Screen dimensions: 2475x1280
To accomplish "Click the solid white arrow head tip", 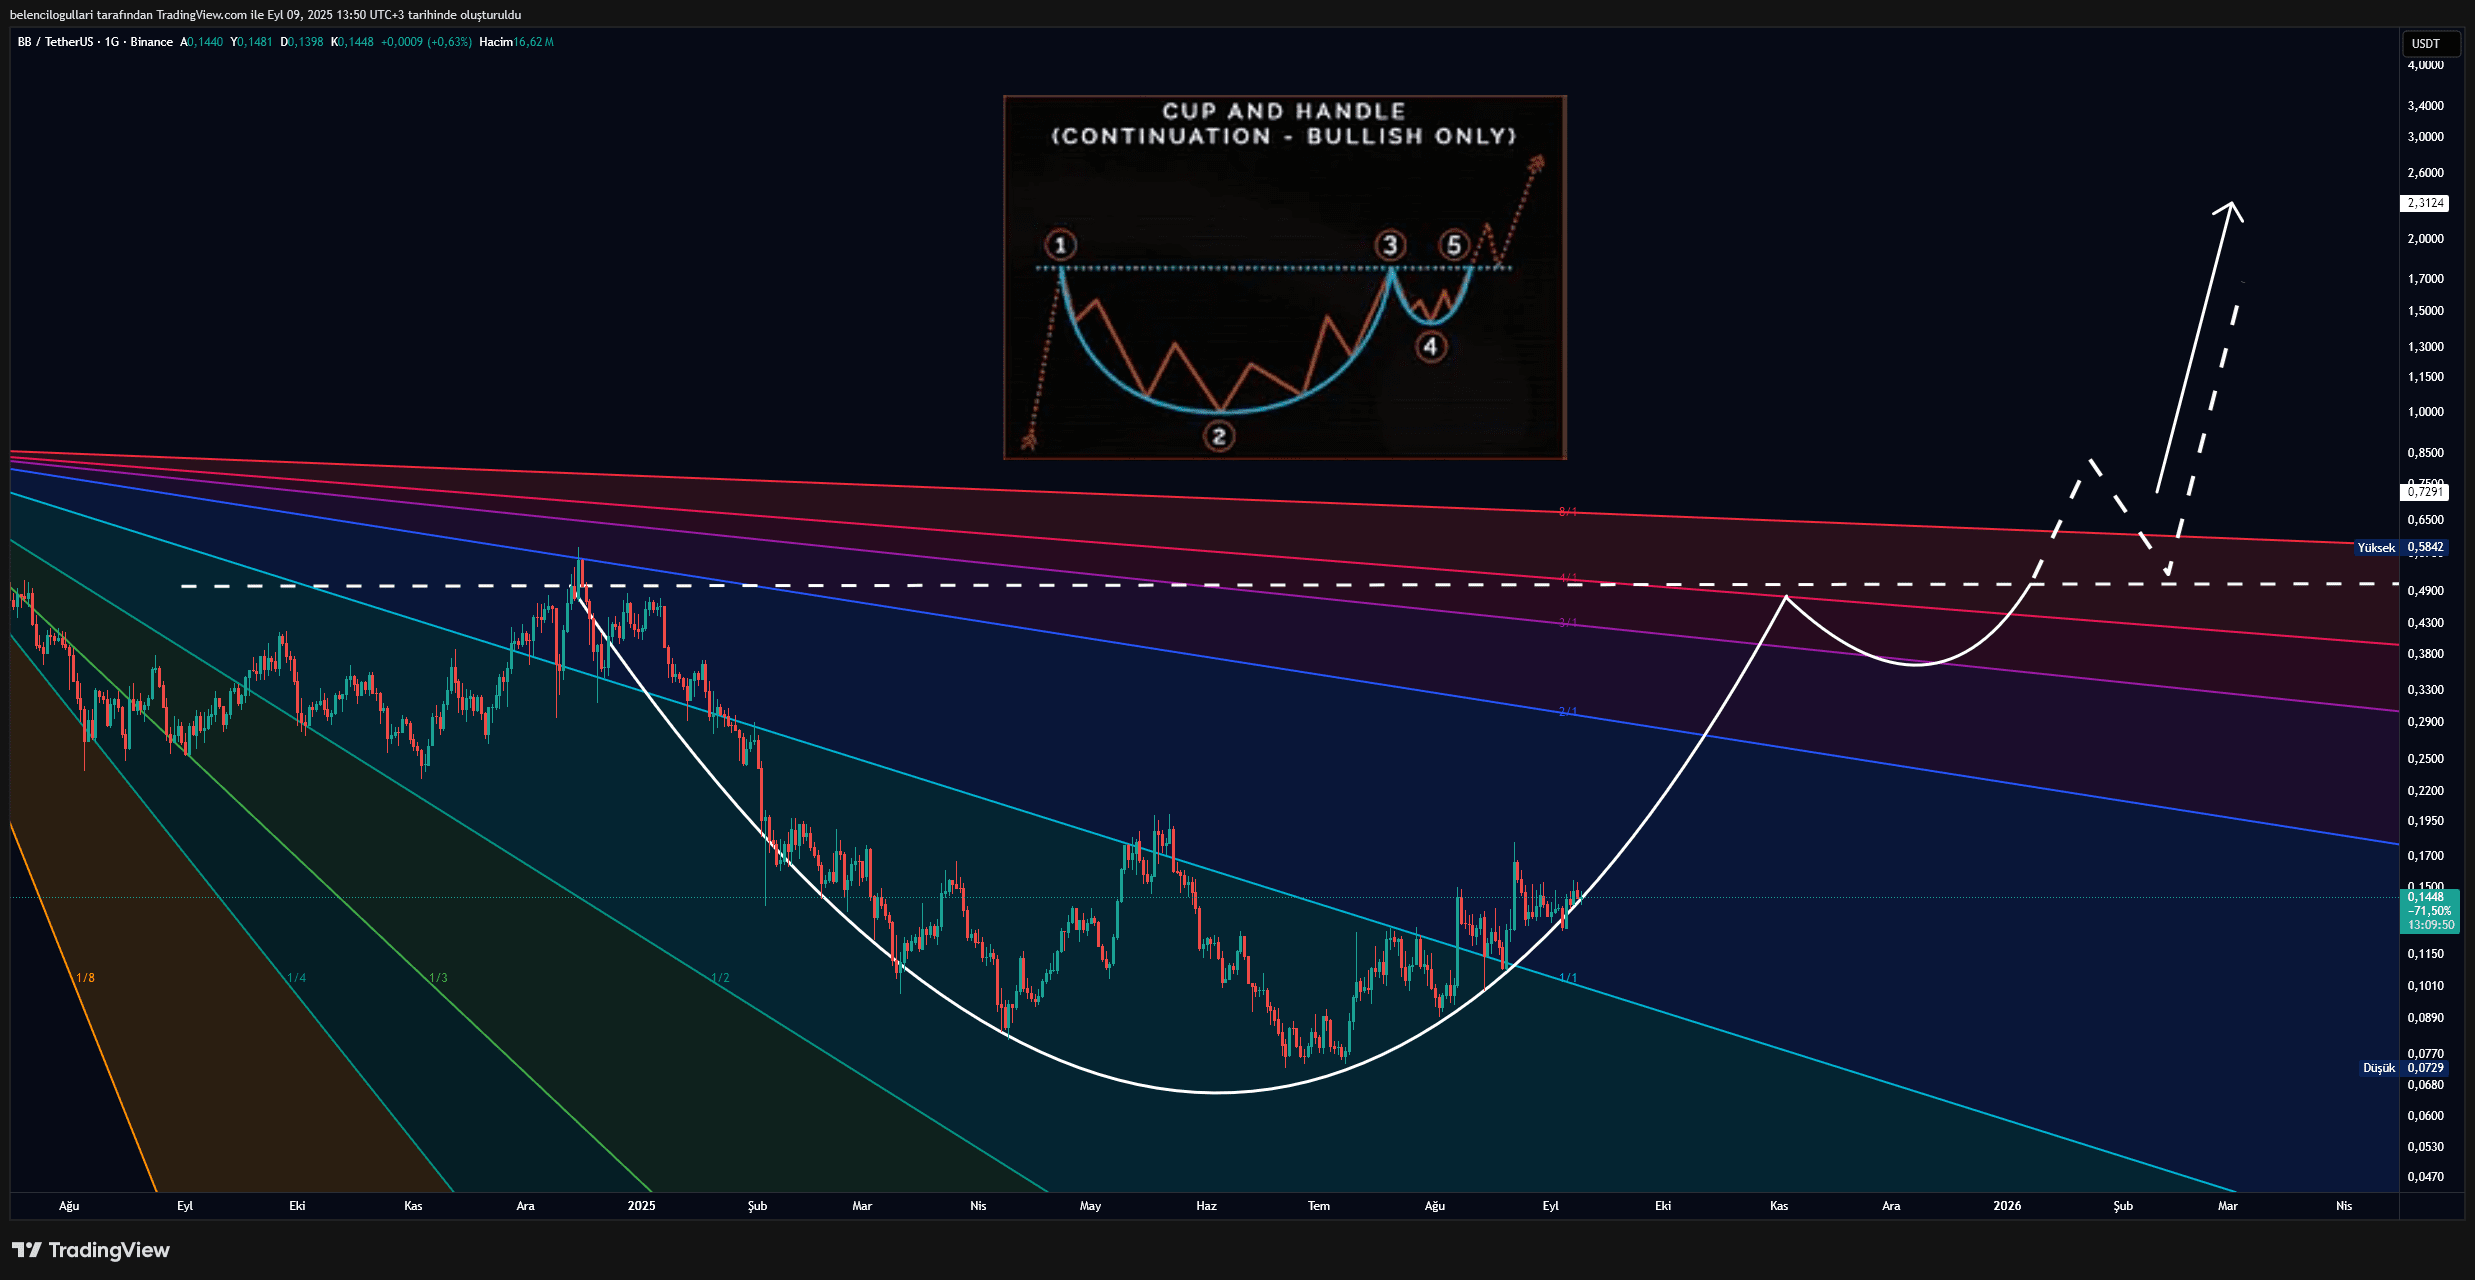I will (x=2231, y=205).
